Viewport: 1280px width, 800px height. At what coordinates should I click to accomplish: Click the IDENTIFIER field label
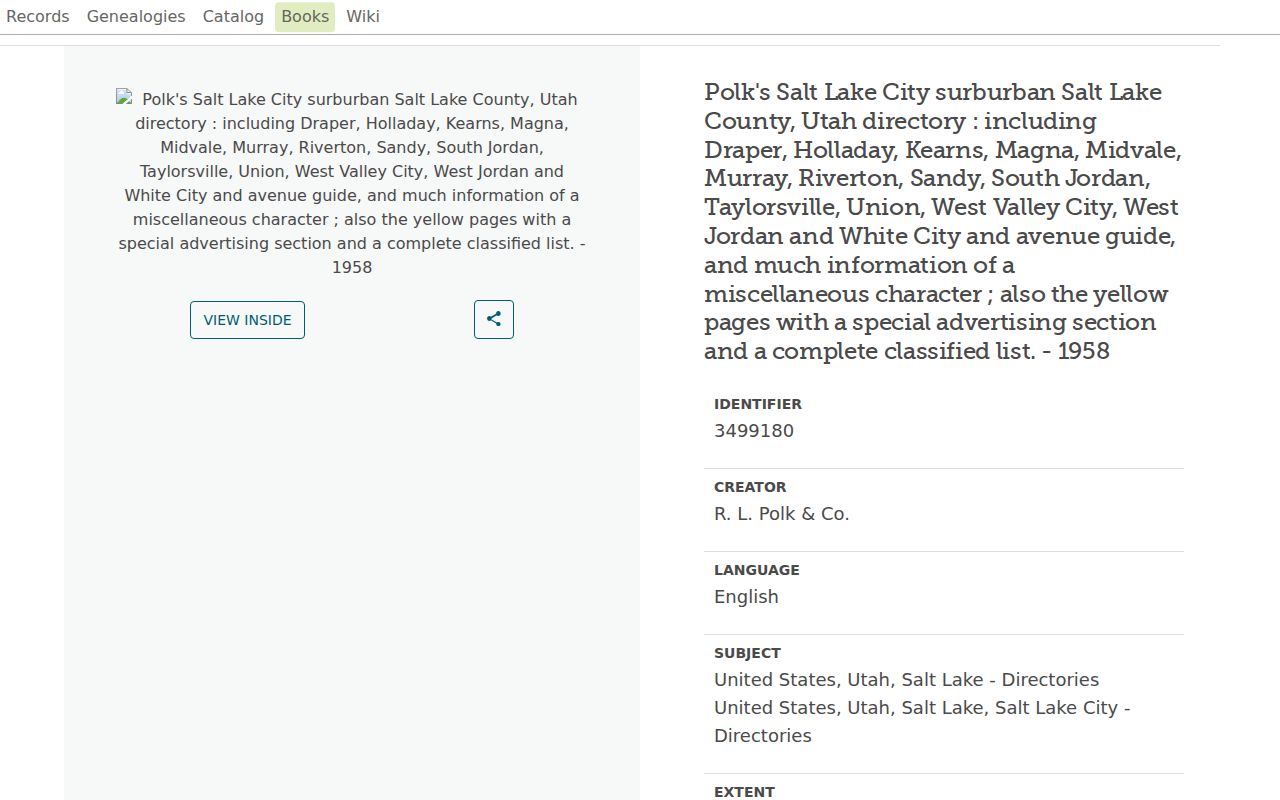coord(758,404)
